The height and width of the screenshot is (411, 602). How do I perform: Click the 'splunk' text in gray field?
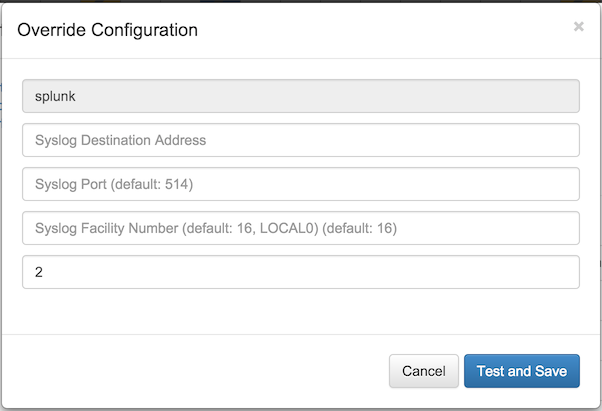pyautogui.click(x=56, y=97)
